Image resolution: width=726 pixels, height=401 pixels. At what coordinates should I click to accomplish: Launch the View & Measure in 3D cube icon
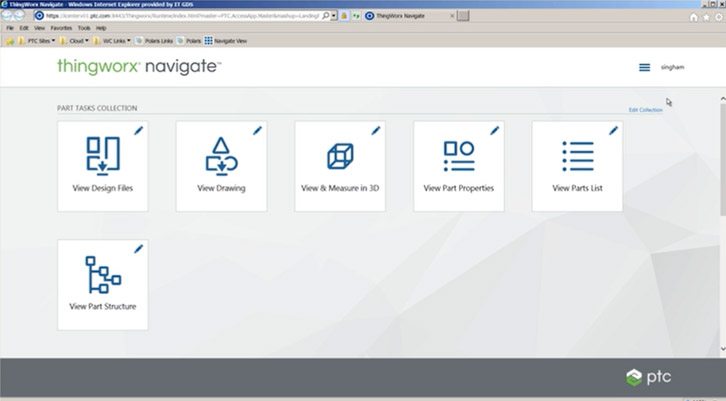(x=340, y=156)
